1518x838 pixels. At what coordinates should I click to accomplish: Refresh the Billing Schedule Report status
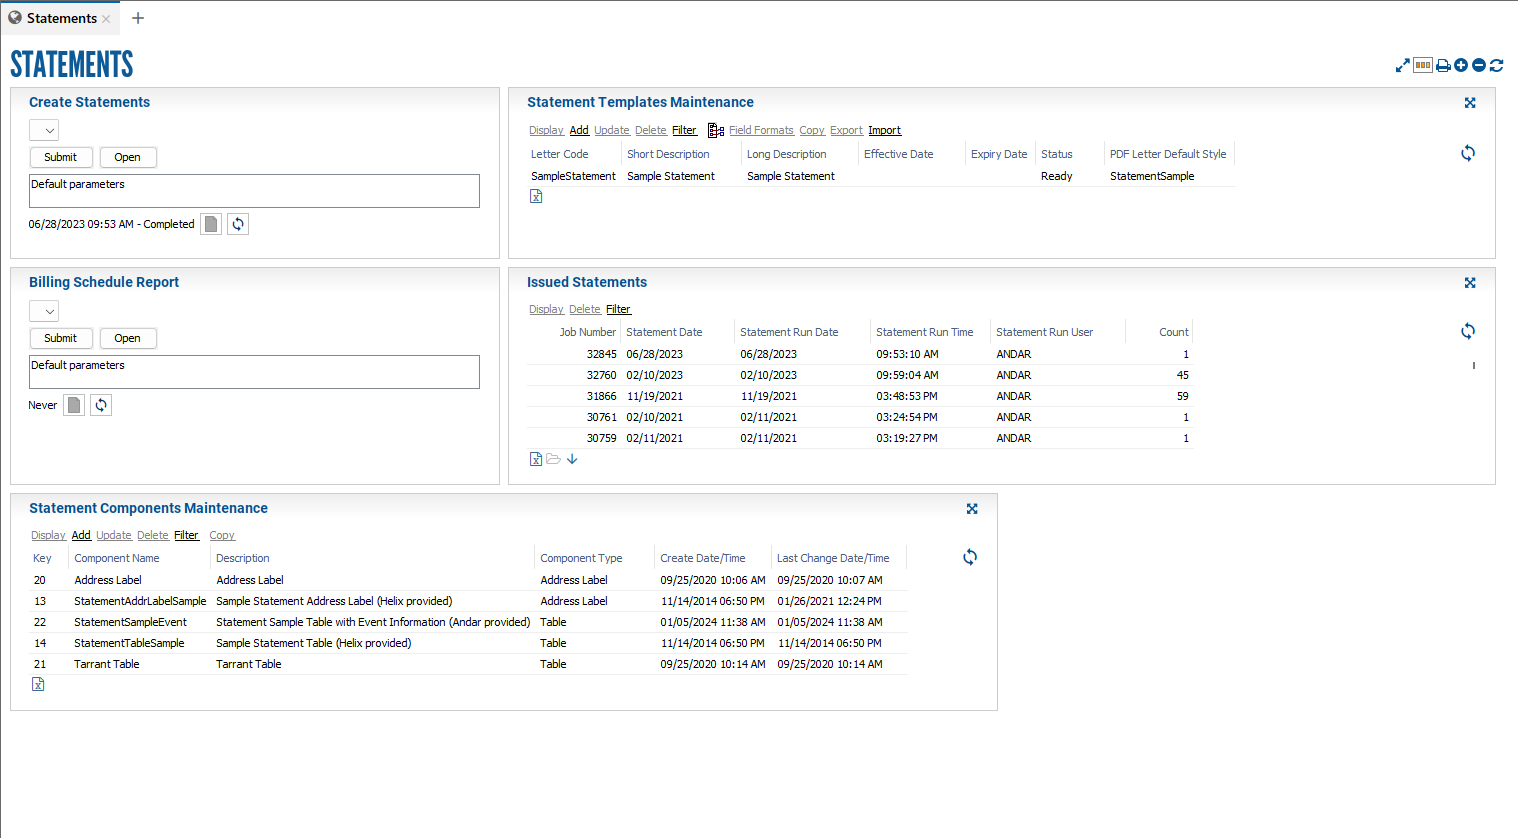[101, 405]
